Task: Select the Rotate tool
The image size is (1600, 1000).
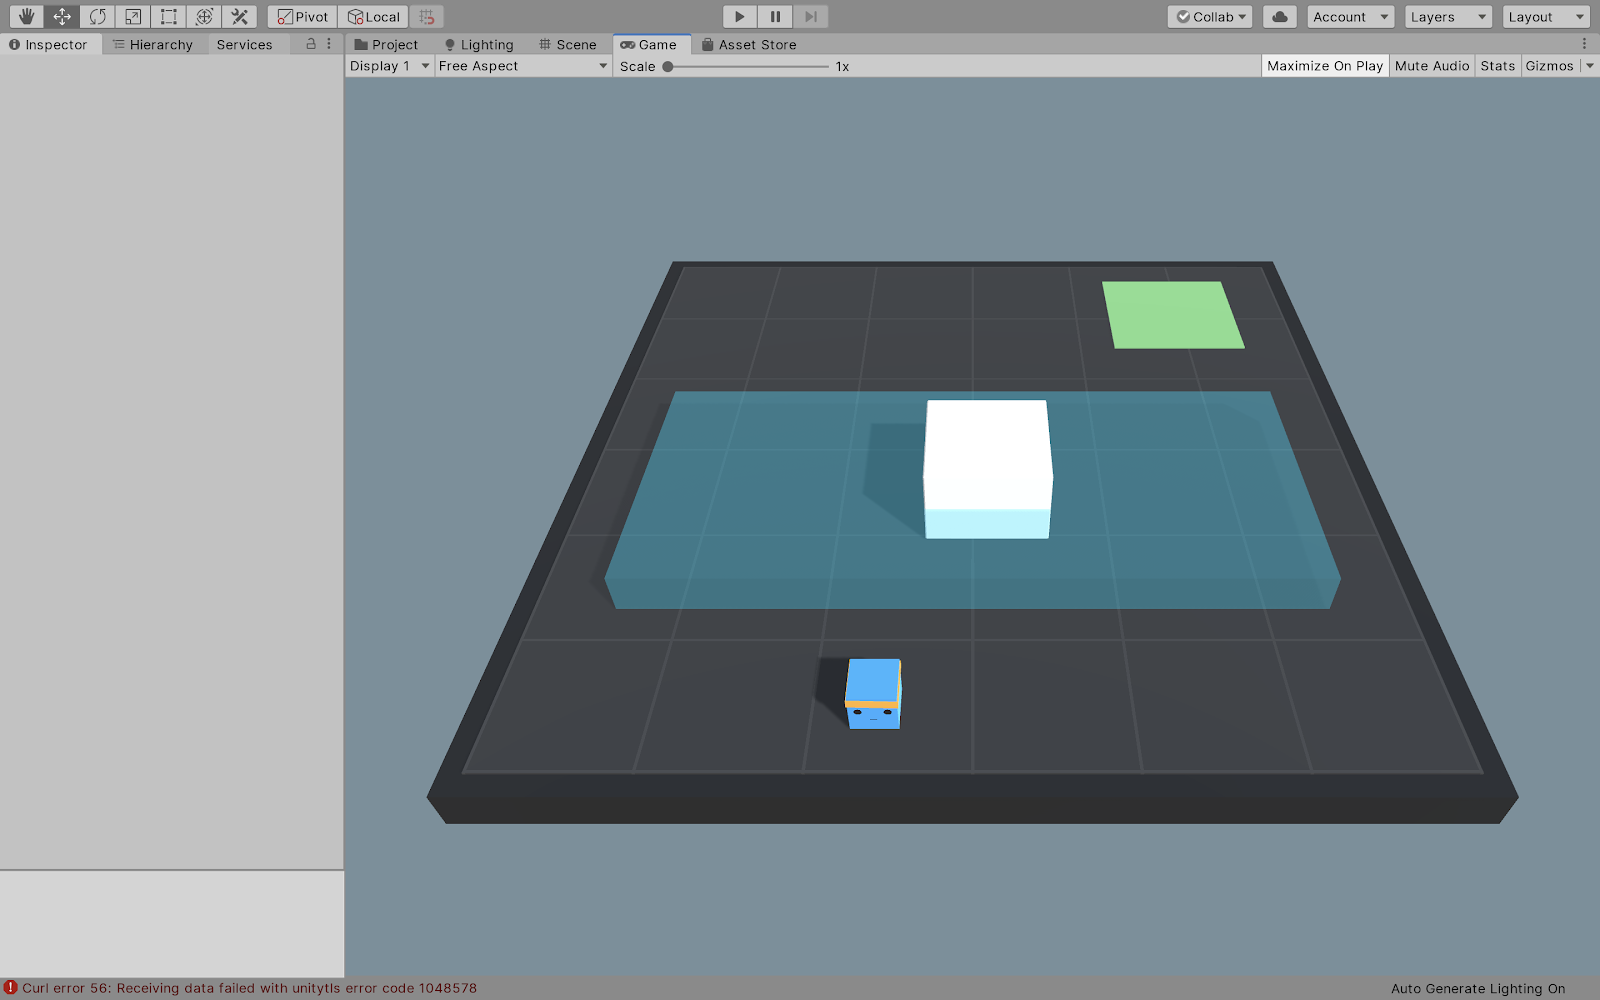Action: (97, 16)
